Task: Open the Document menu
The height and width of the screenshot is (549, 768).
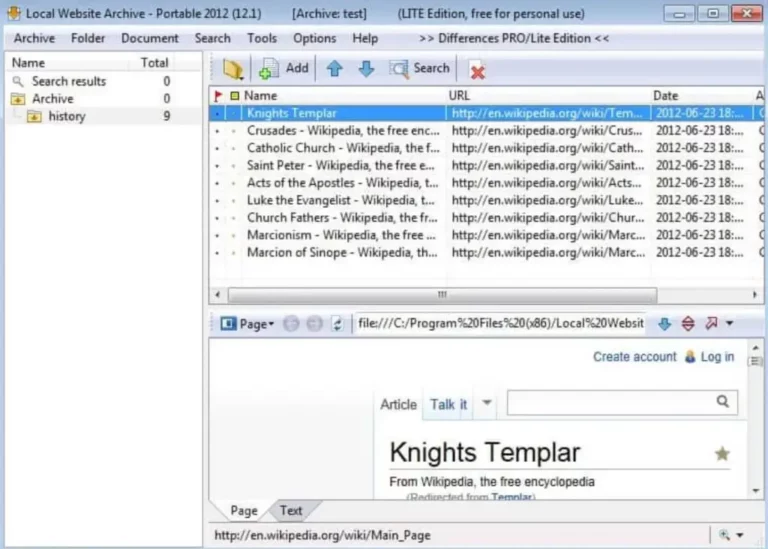Action: click(150, 38)
